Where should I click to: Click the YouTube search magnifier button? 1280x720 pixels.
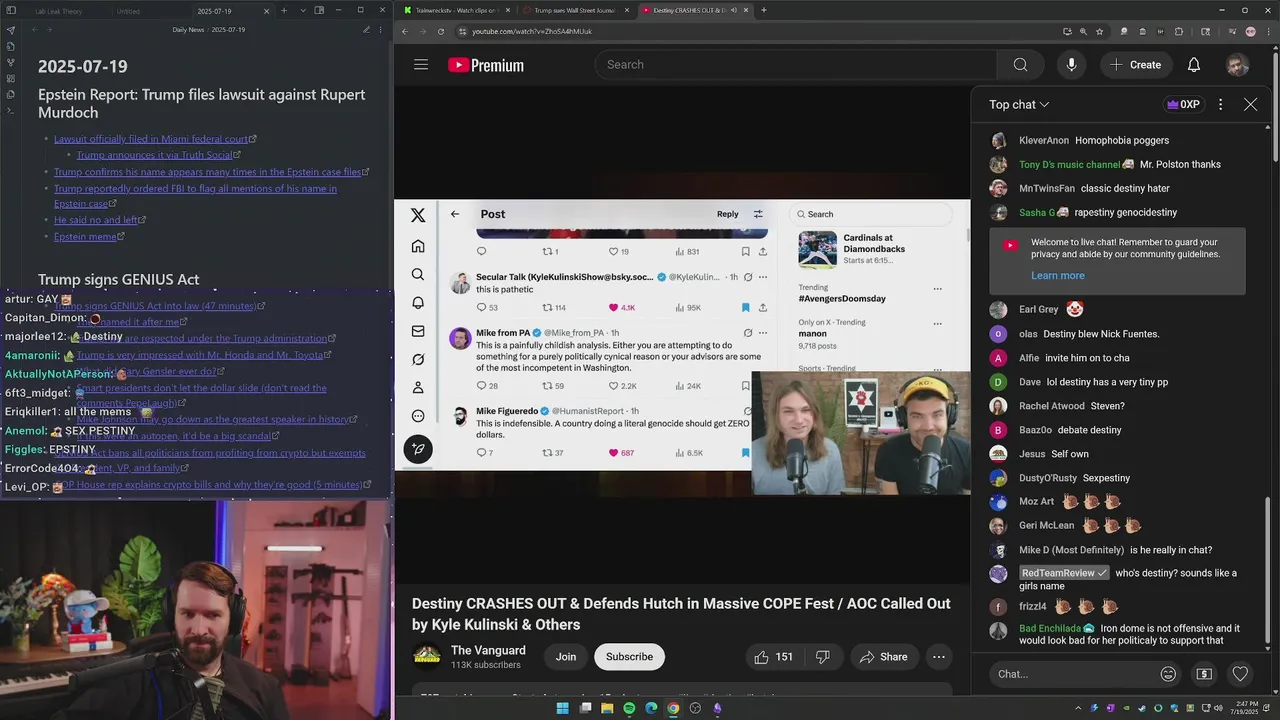pyautogui.click(x=1020, y=65)
